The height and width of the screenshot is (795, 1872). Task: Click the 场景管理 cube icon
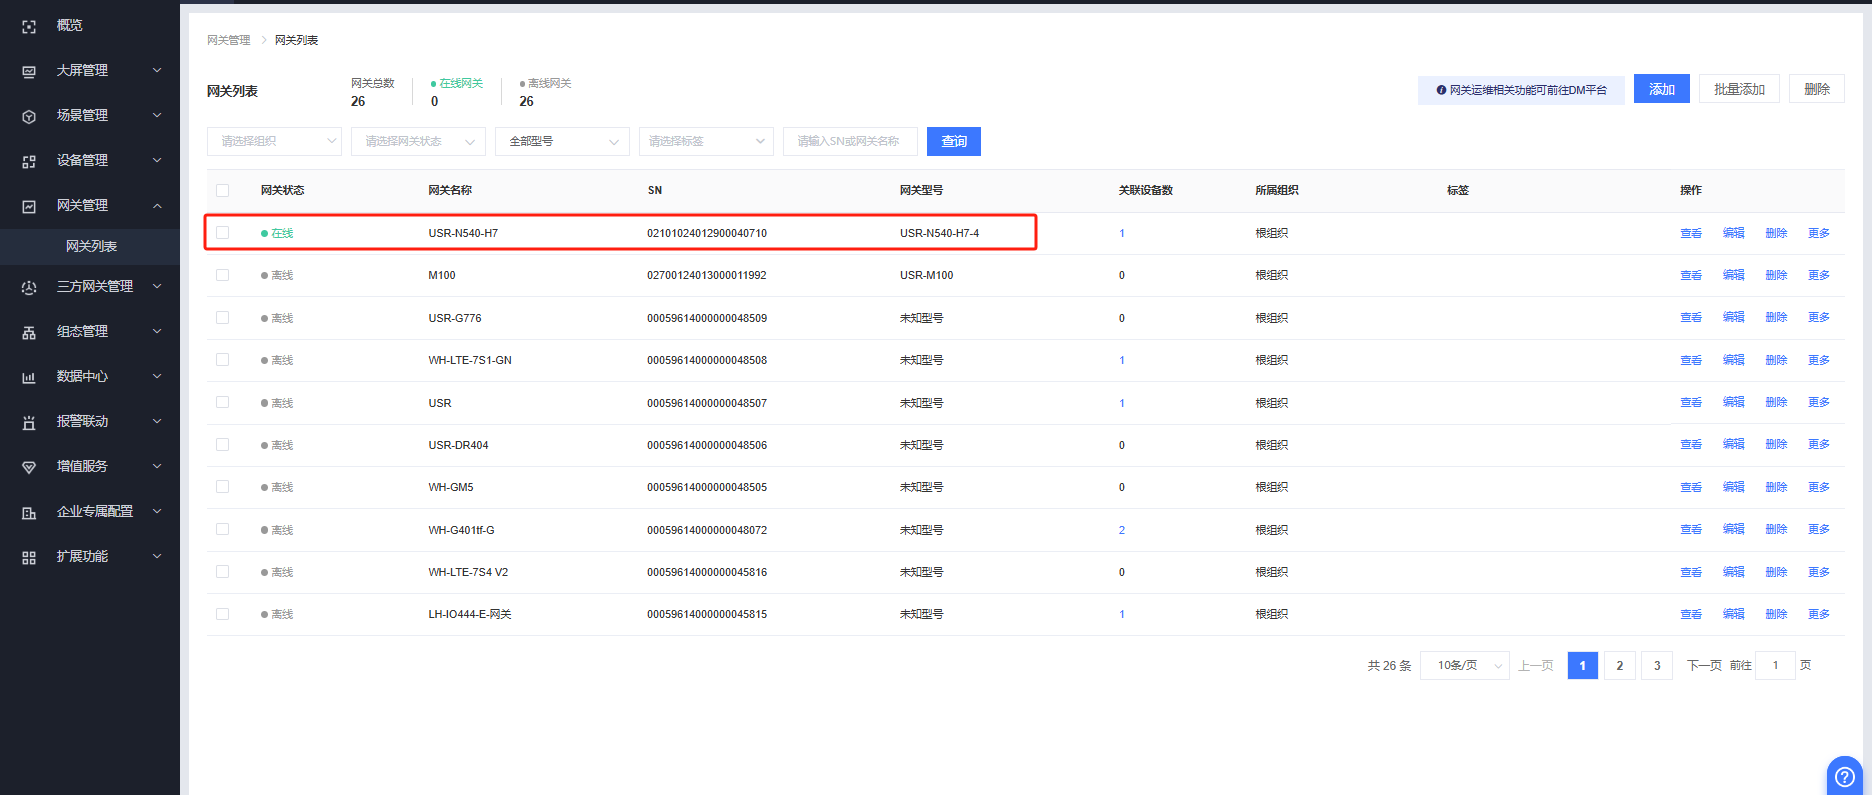pyautogui.click(x=29, y=116)
